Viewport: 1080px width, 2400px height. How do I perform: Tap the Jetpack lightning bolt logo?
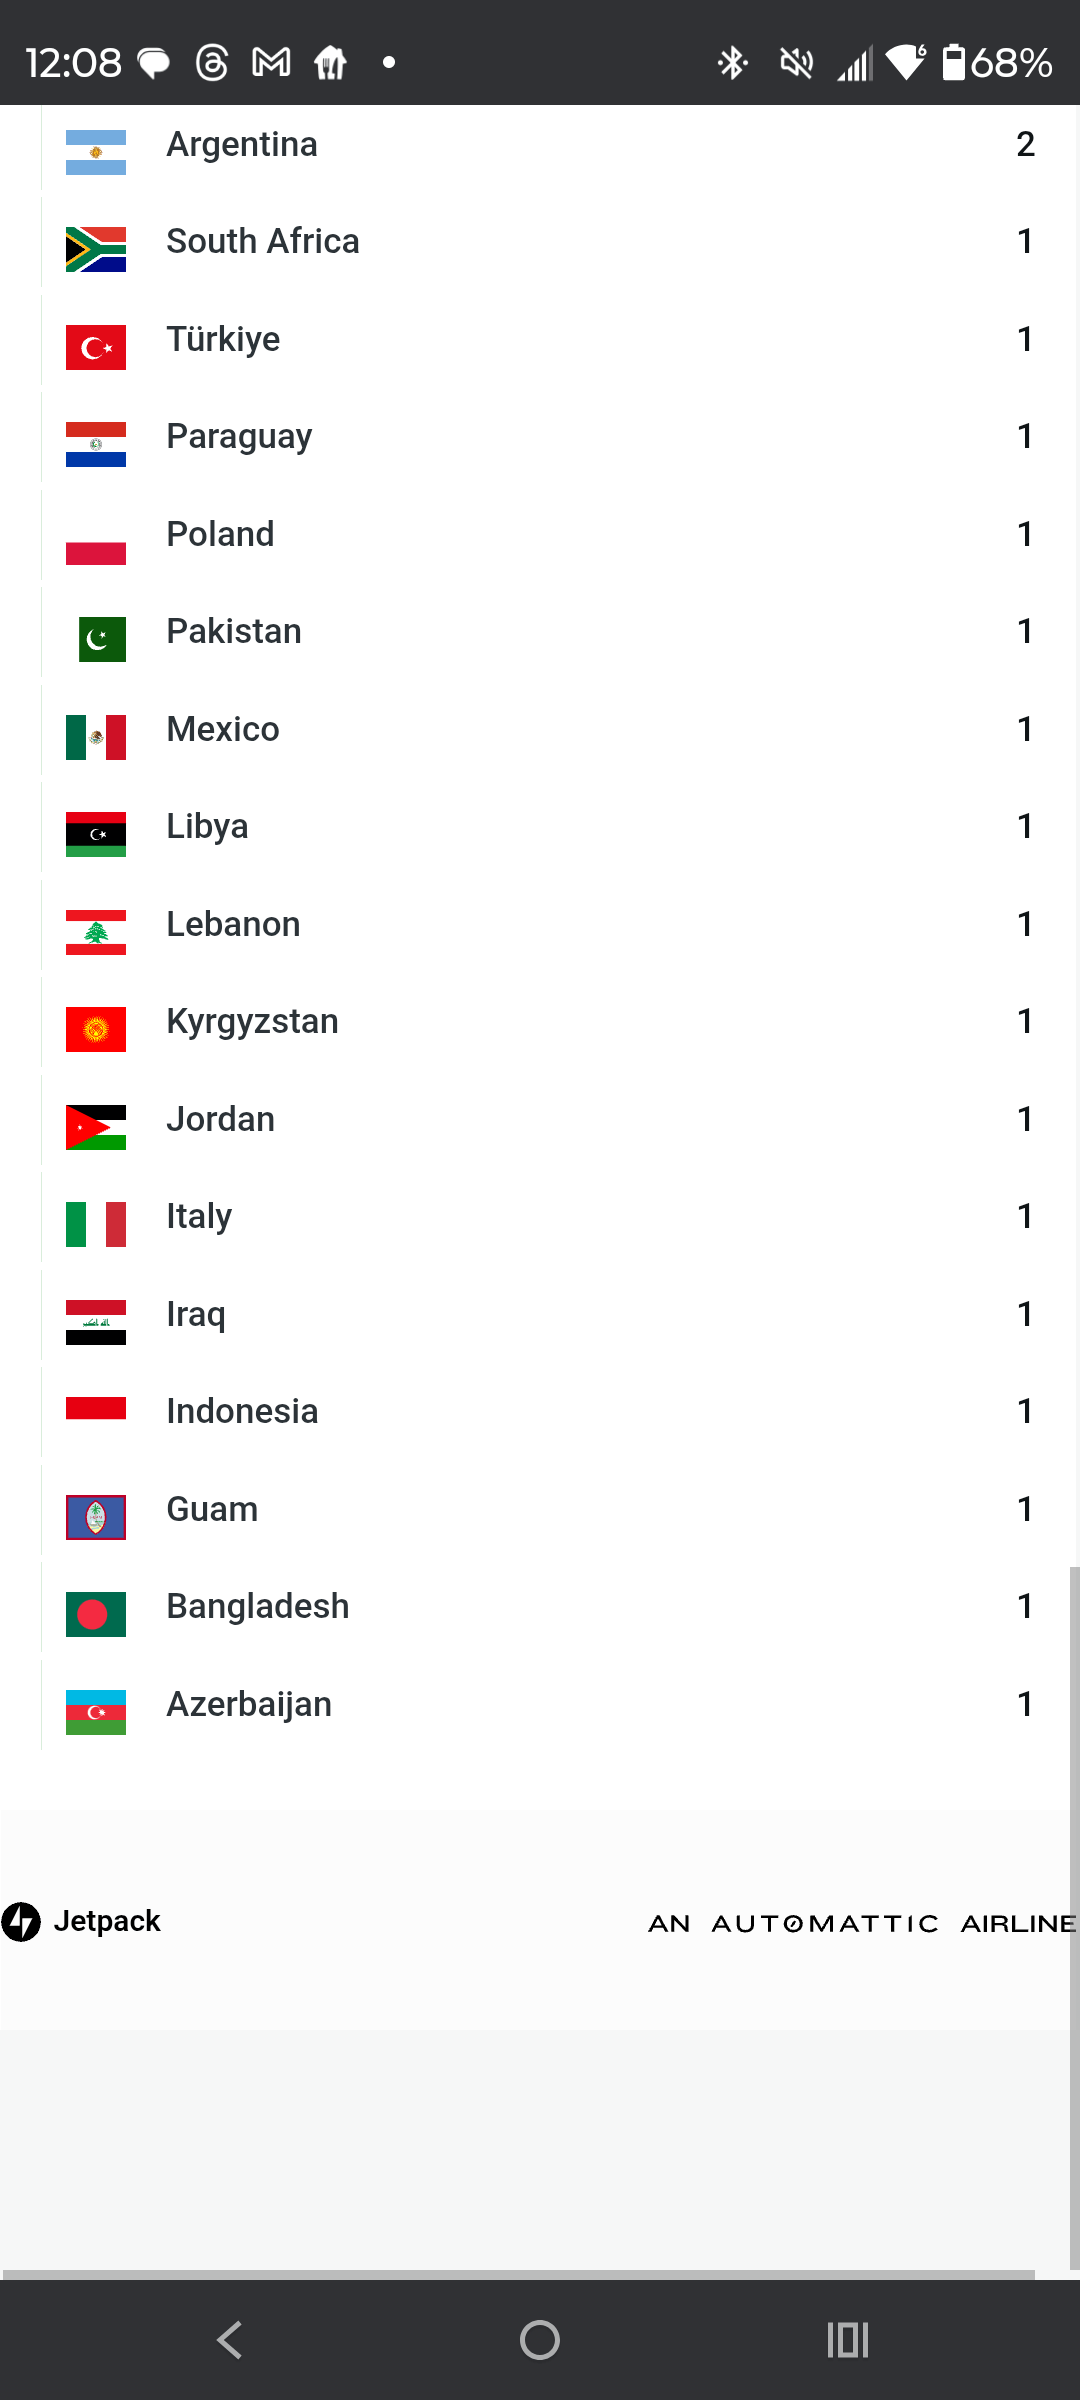21,1921
